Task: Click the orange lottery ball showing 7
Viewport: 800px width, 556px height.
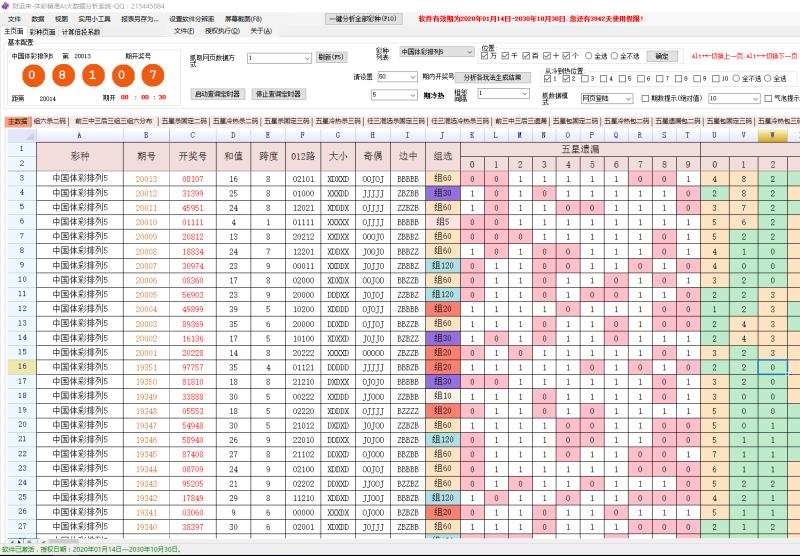Action: [153, 75]
